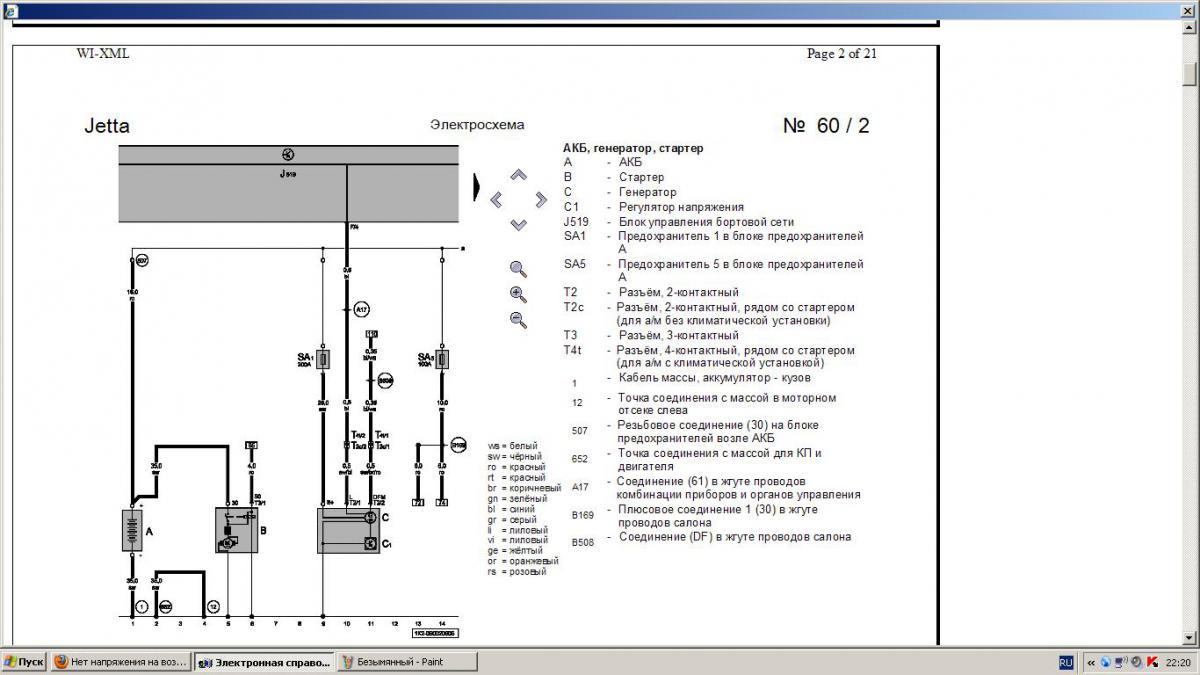Image resolution: width=1200 pixels, height=675 pixels.
Task: Click the vertical scrollbar thumb
Action: point(1189,74)
